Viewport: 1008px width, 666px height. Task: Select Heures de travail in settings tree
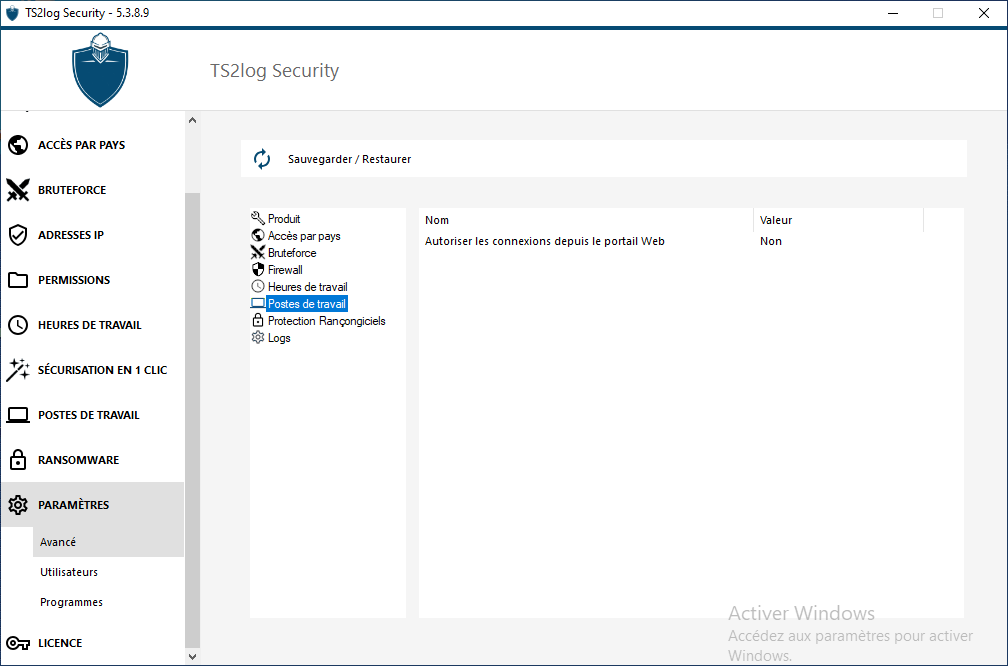307,287
